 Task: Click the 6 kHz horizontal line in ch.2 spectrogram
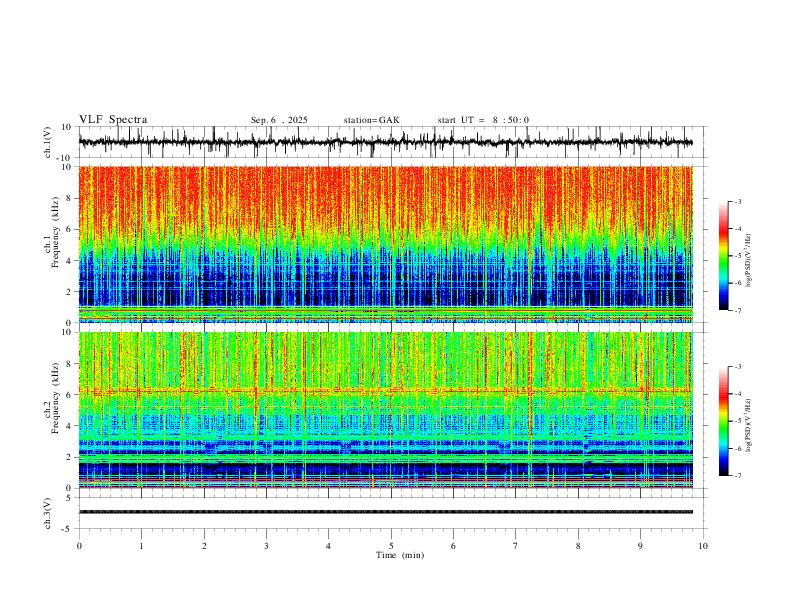pos(386,391)
